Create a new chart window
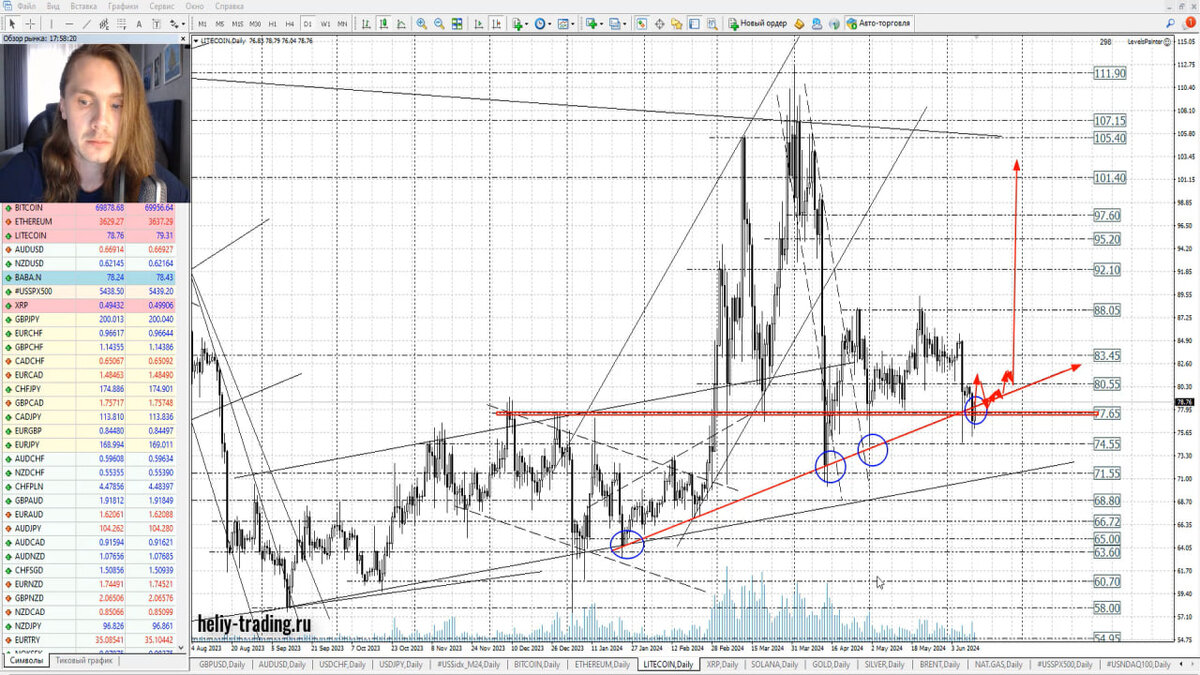Screen dimensions: 1200x675 593,22
